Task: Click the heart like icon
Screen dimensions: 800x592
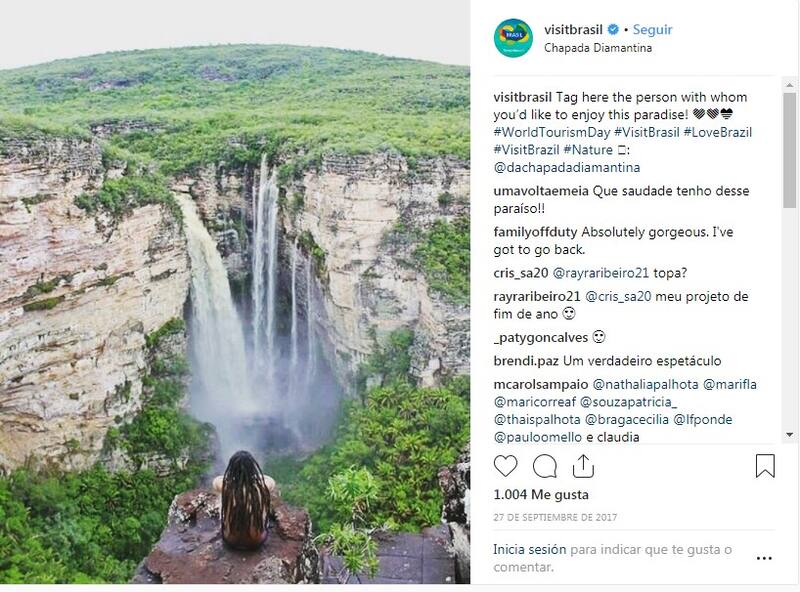Action: 506,466
